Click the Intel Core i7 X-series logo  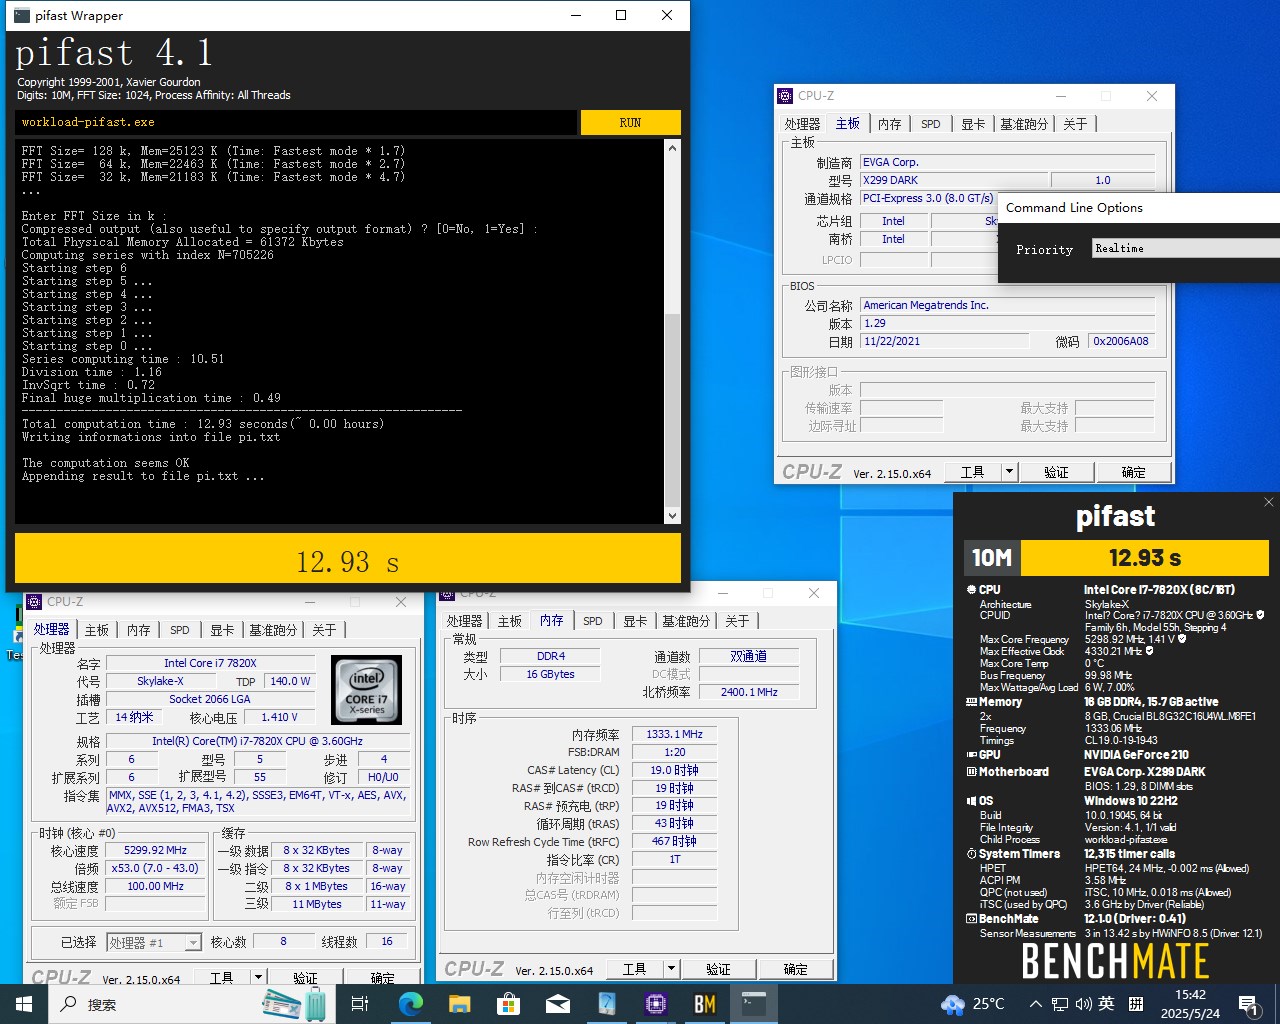[366, 689]
